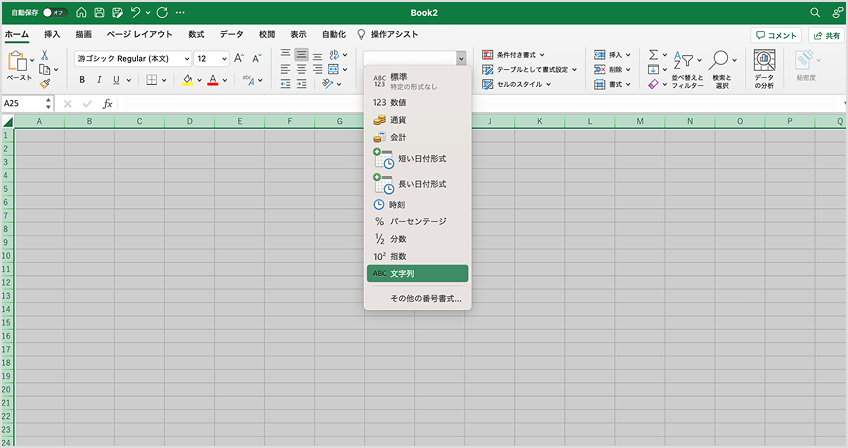The height and width of the screenshot is (448, 848).
Task: Open 条件付き書式 dropdown
Action: coord(514,55)
